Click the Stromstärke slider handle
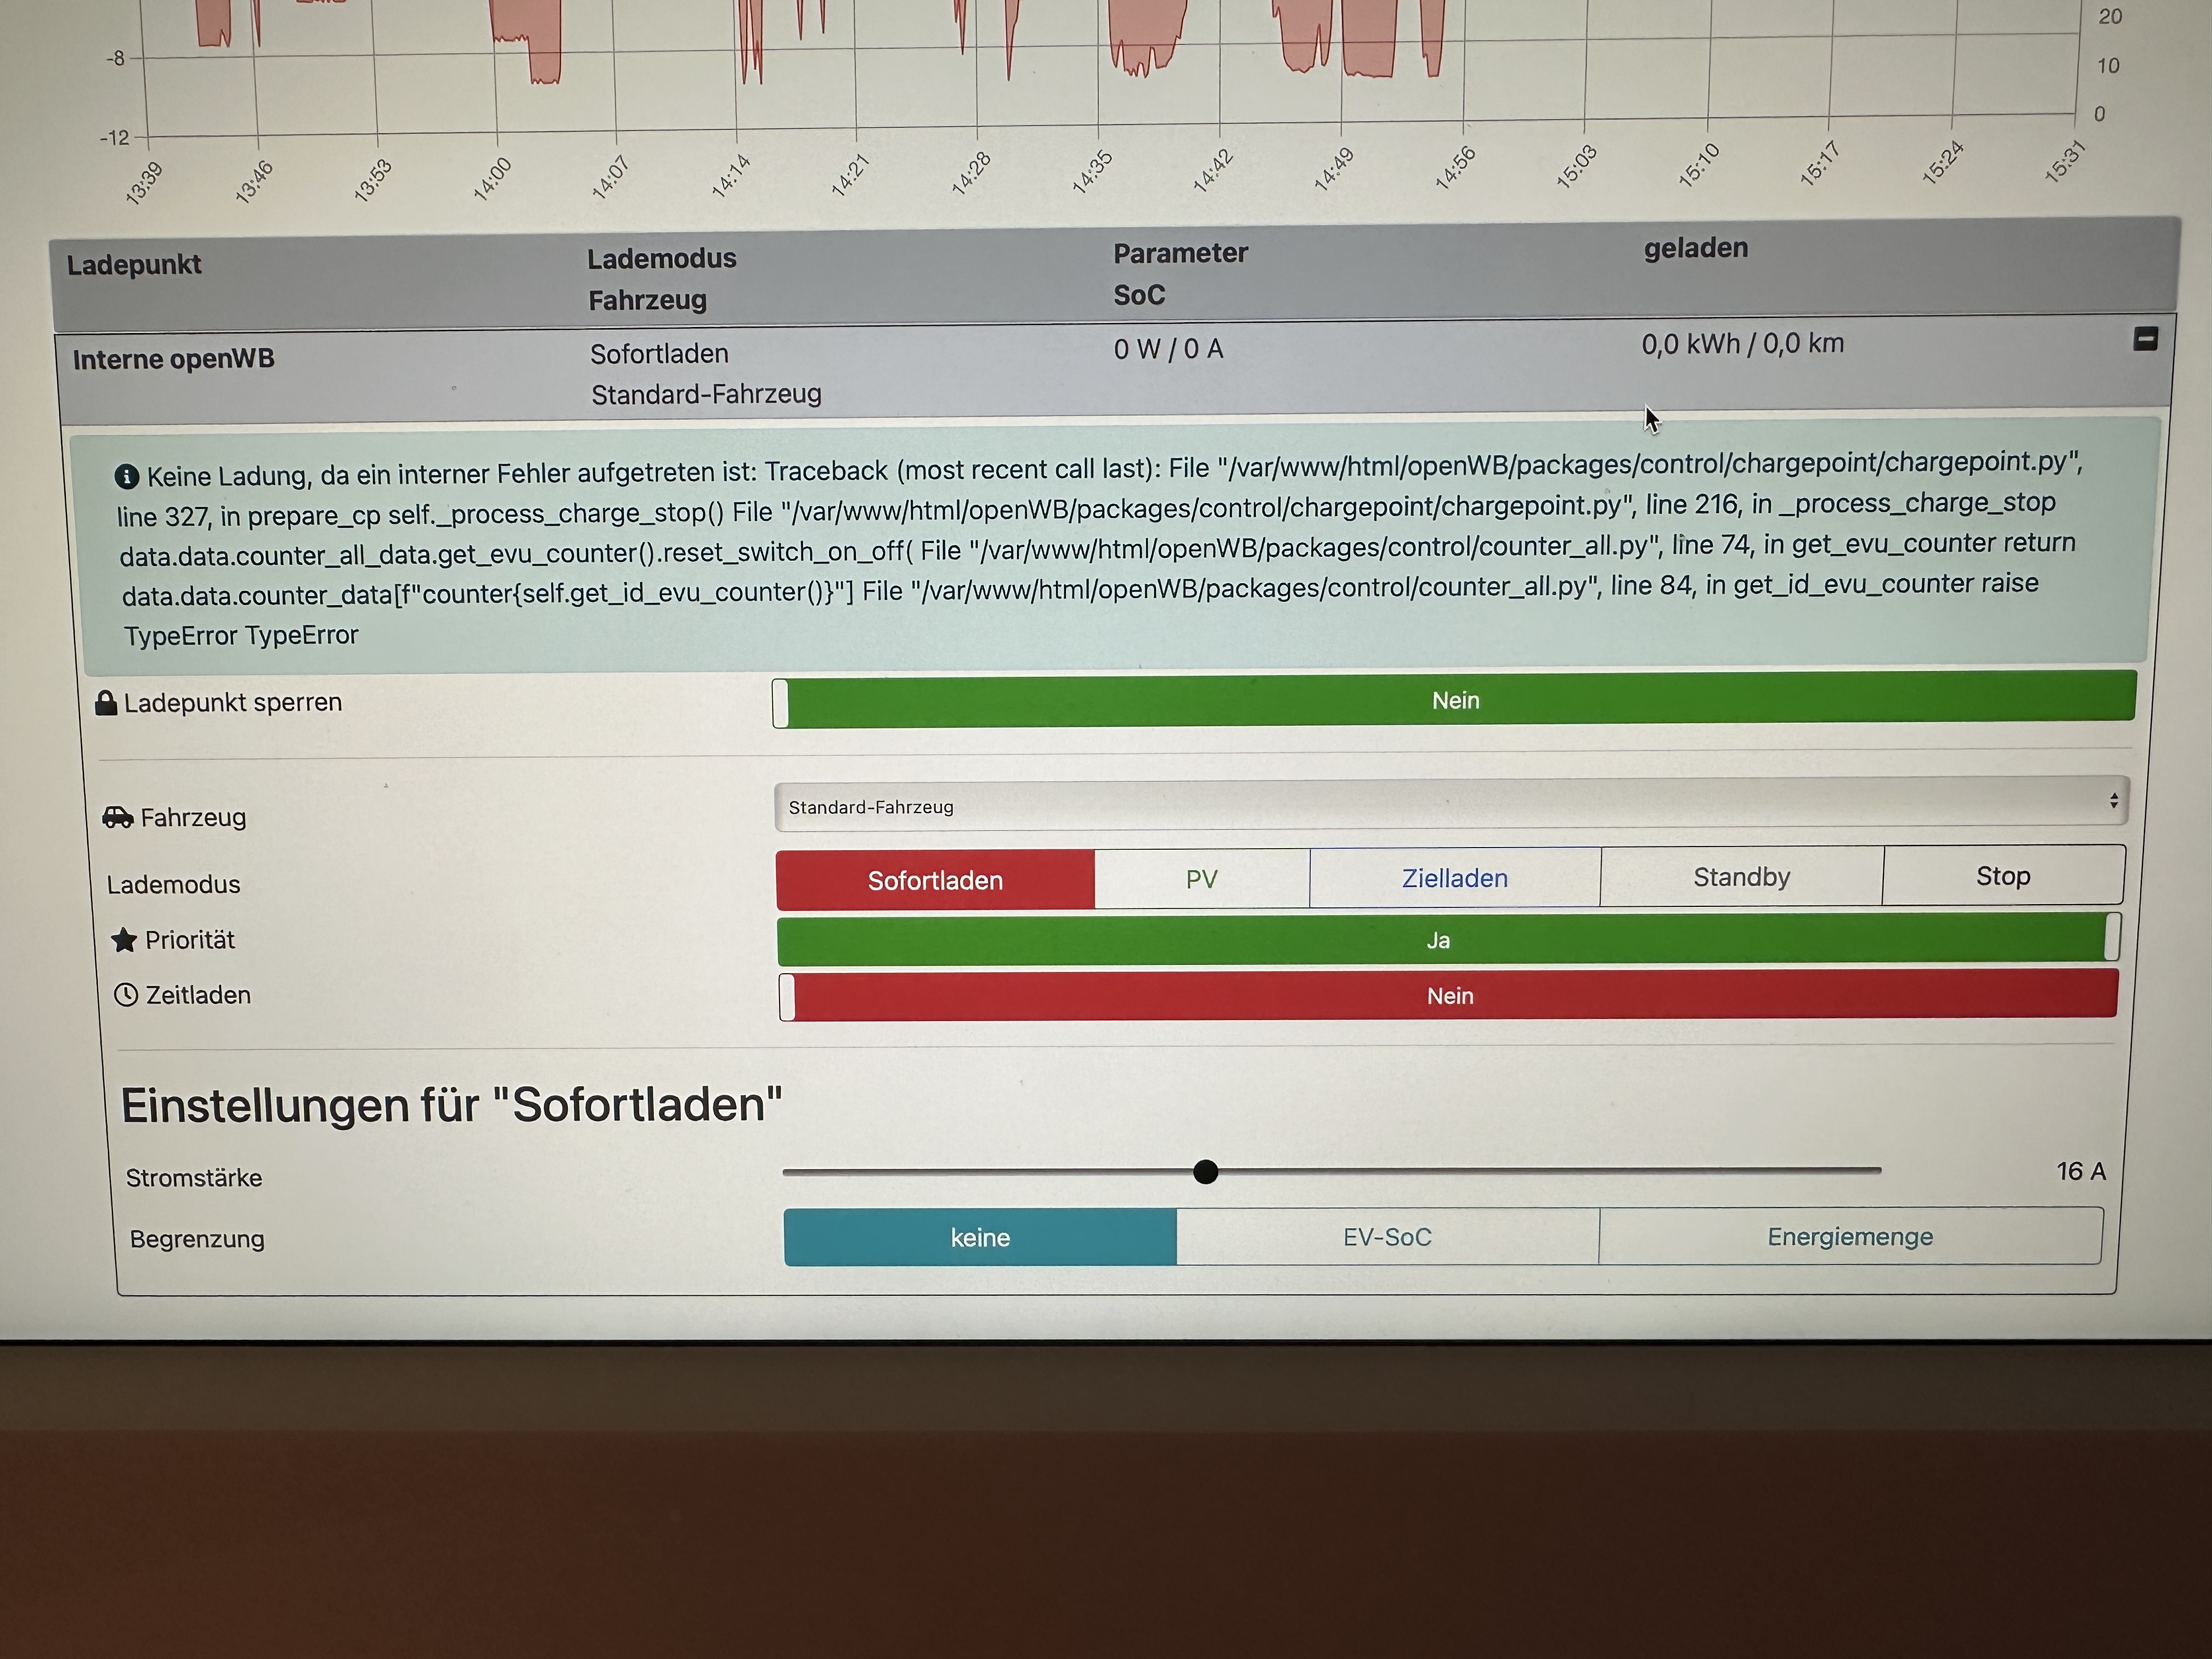 [1206, 1172]
